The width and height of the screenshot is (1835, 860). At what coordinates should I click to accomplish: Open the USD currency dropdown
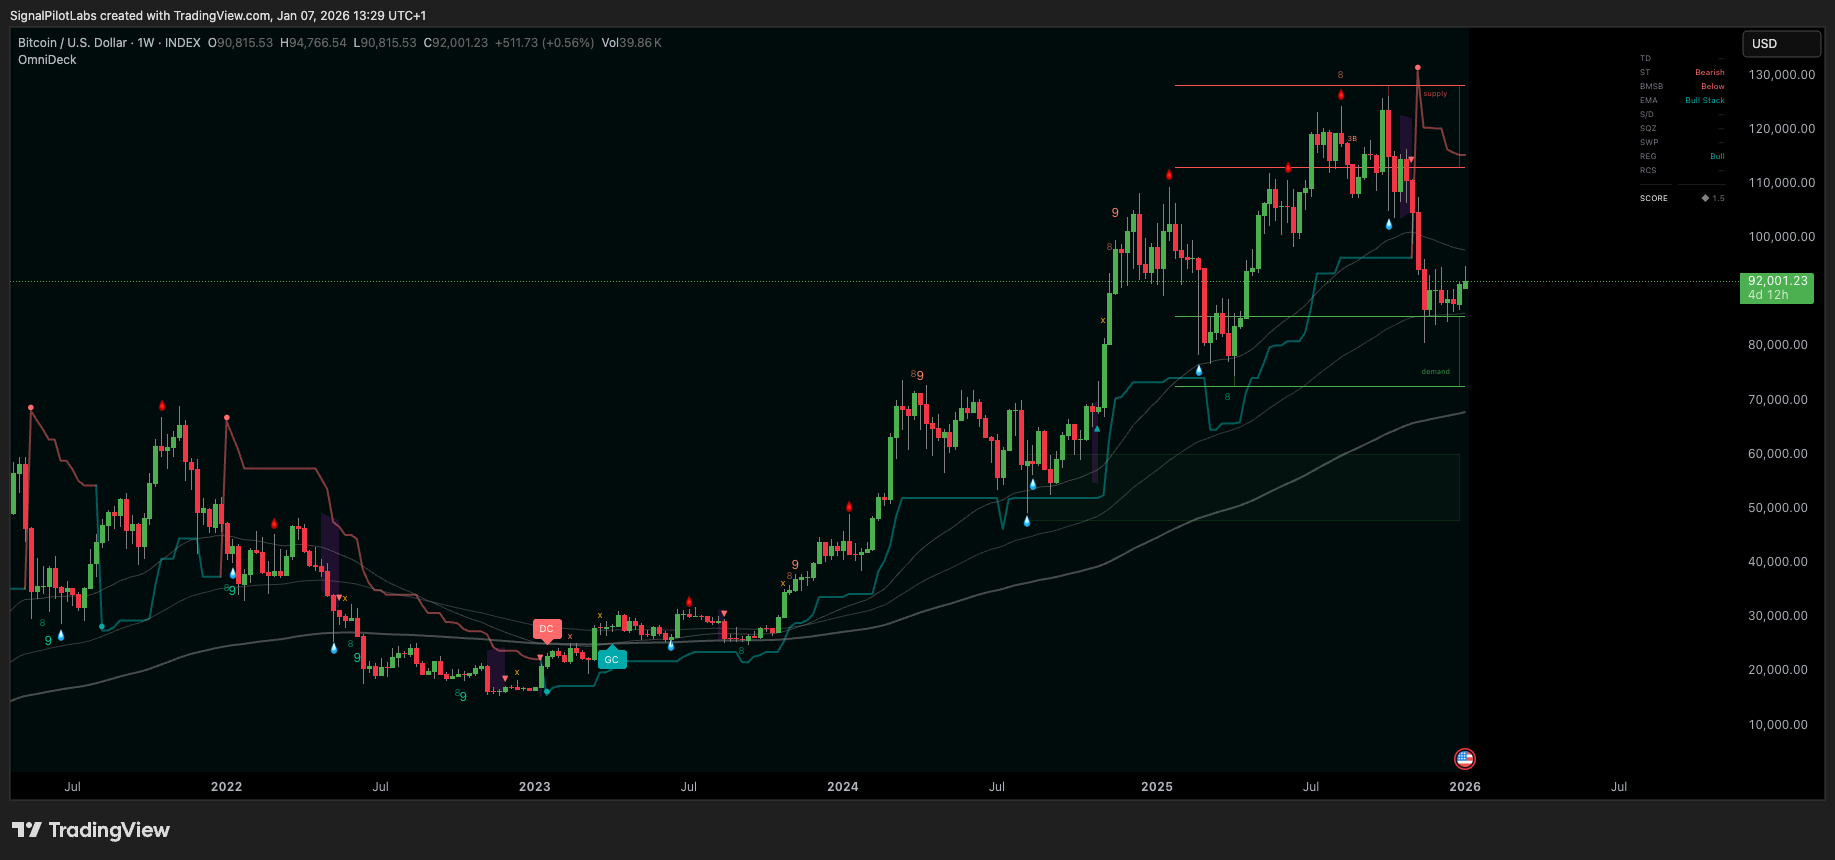point(1780,44)
